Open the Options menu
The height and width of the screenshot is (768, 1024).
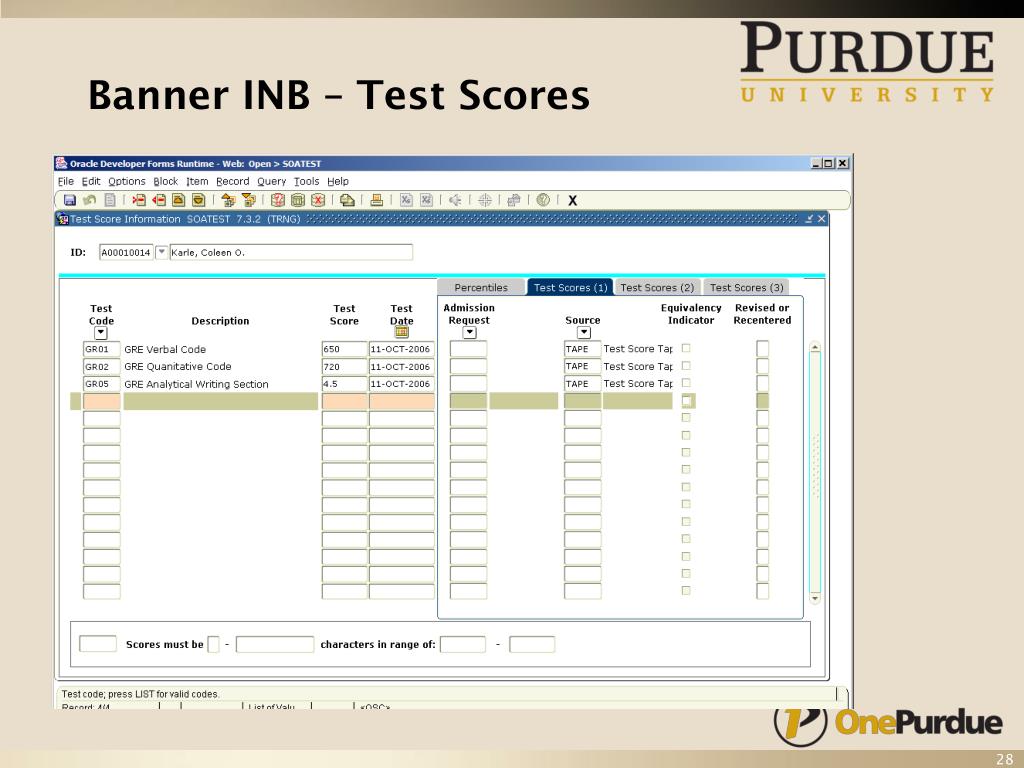click(x=127, y=182)
